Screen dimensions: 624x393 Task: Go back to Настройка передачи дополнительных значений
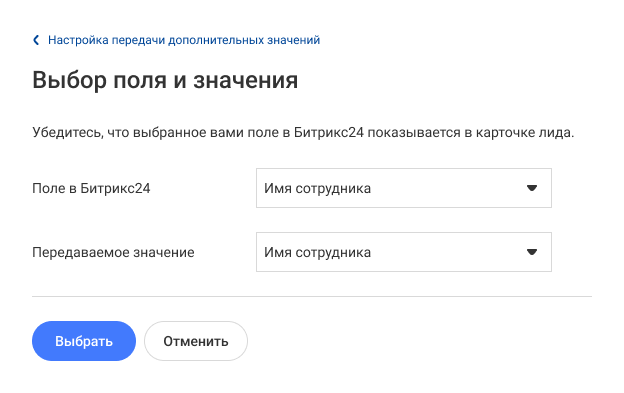point(184,40)
